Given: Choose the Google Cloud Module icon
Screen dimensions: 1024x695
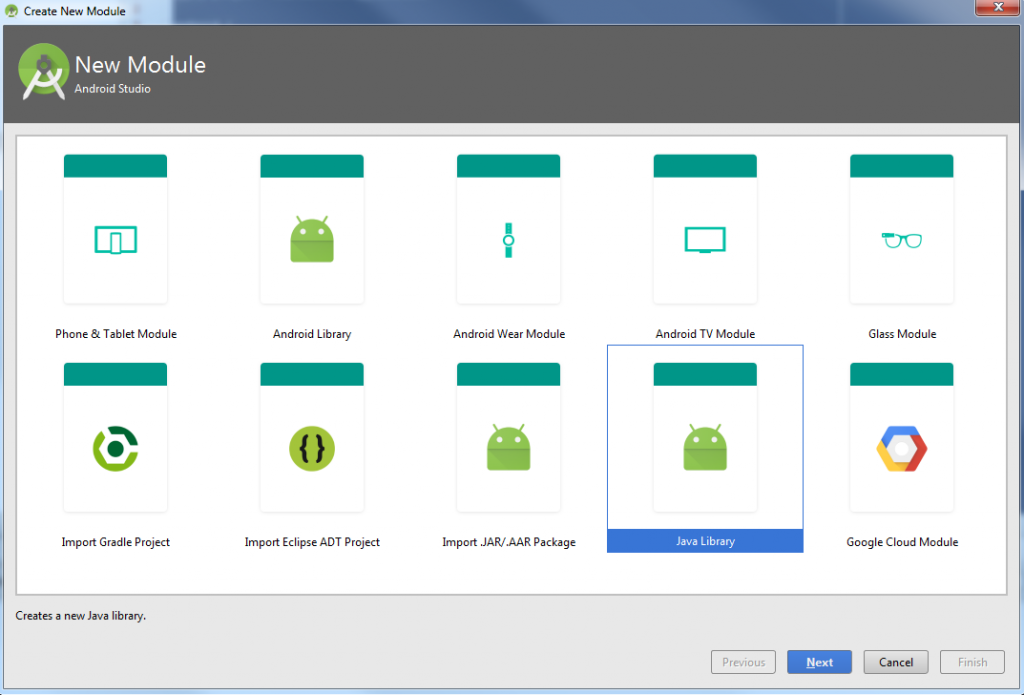Looking at the screenshot, I should click(x=901, y=437).
